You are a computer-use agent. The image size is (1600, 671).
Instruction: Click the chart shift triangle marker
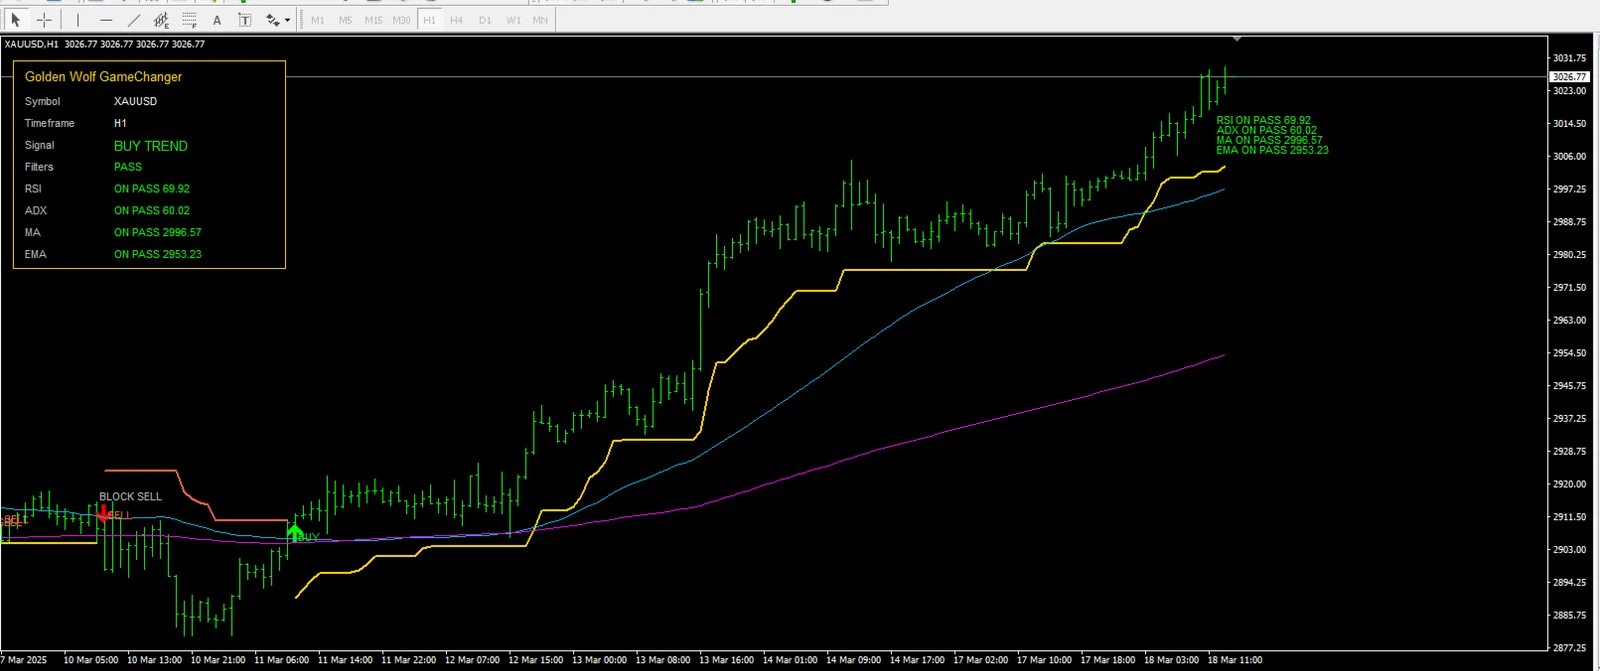click(1237, 39)
